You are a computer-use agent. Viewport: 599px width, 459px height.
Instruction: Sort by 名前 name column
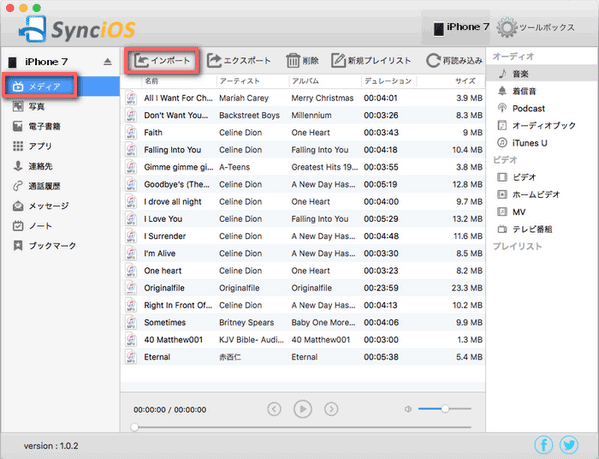[x=152, y=81]
